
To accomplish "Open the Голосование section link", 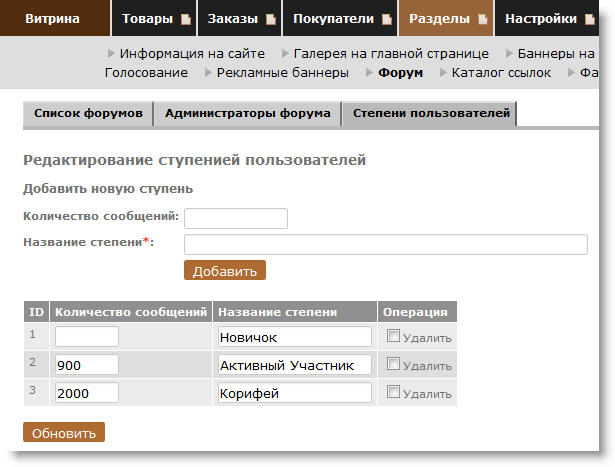I will tap(146, 73).
